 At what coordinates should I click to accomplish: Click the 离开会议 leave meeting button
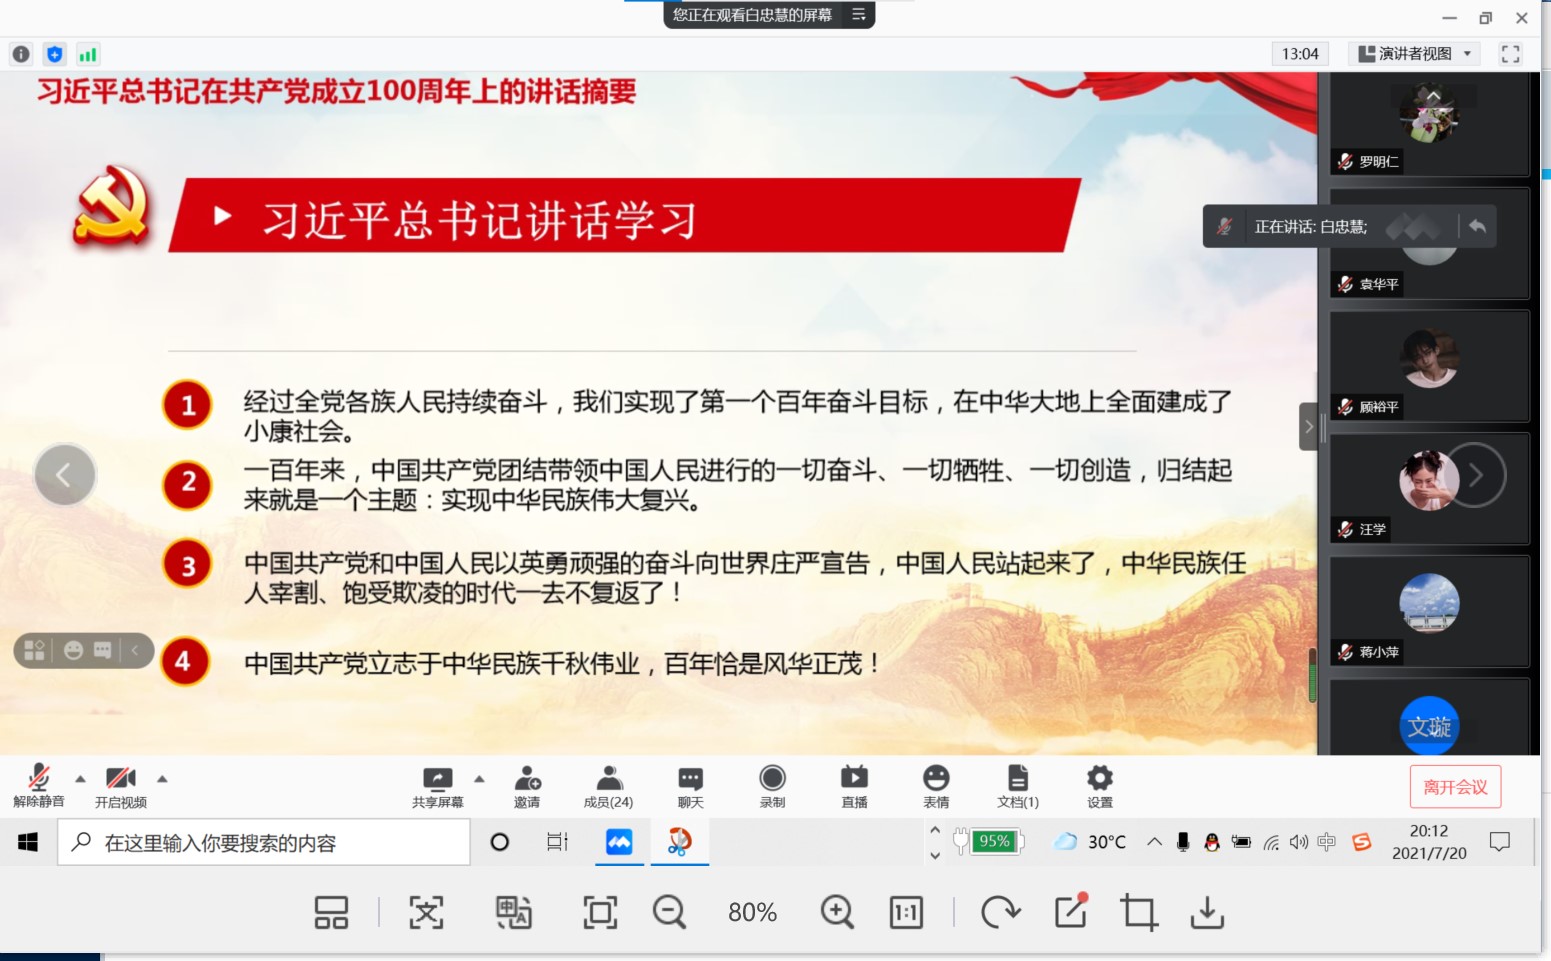(x=1455, y=787)
